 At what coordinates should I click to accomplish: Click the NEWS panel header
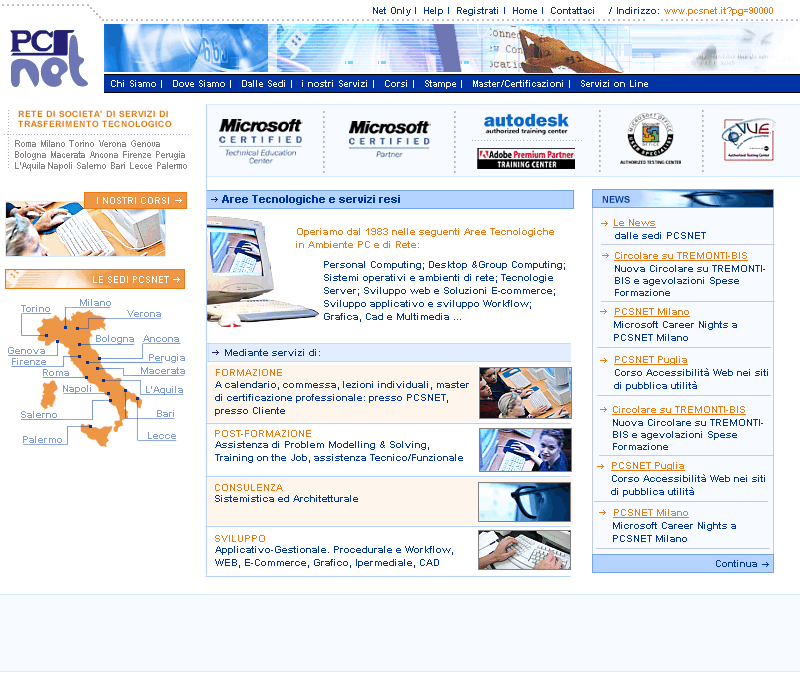(683, 199)
